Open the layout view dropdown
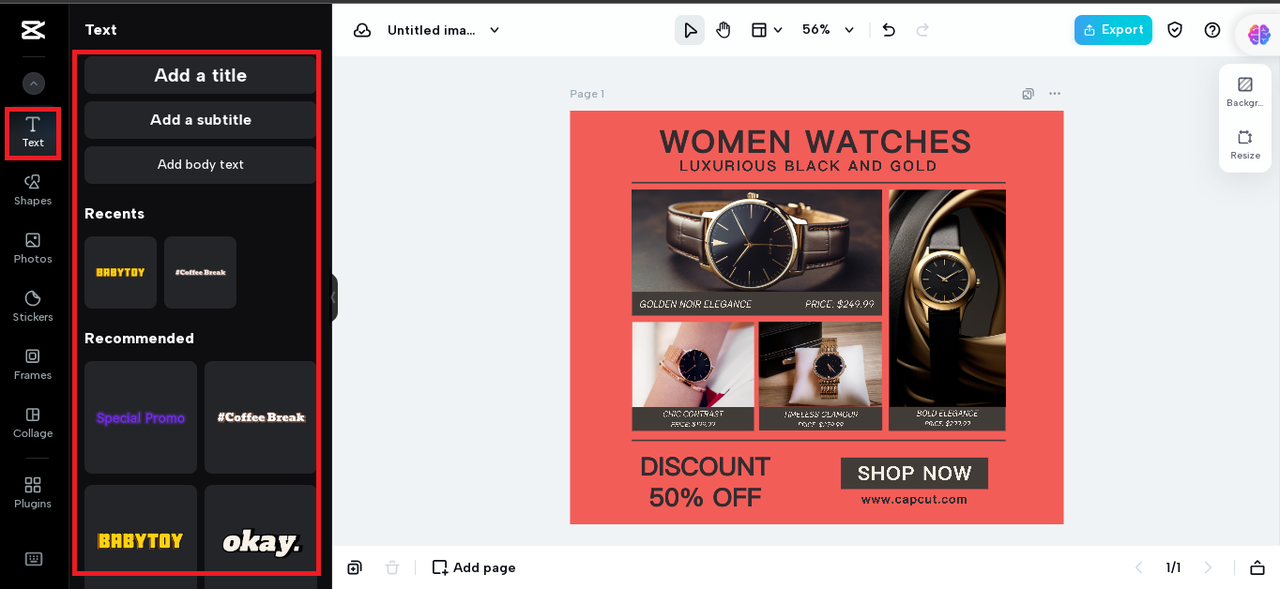 [766, 30]
